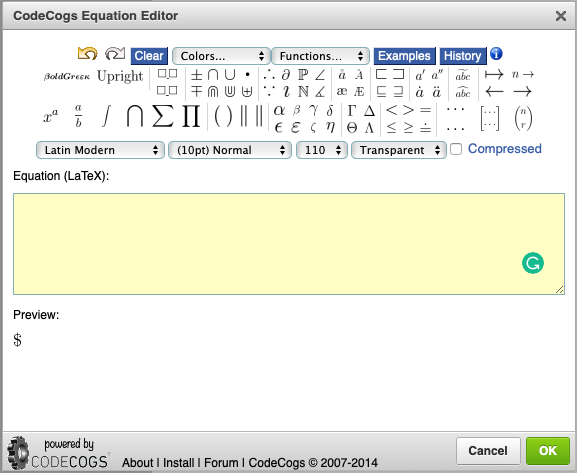Toggle the Compressed checkbox

point(456,149)
